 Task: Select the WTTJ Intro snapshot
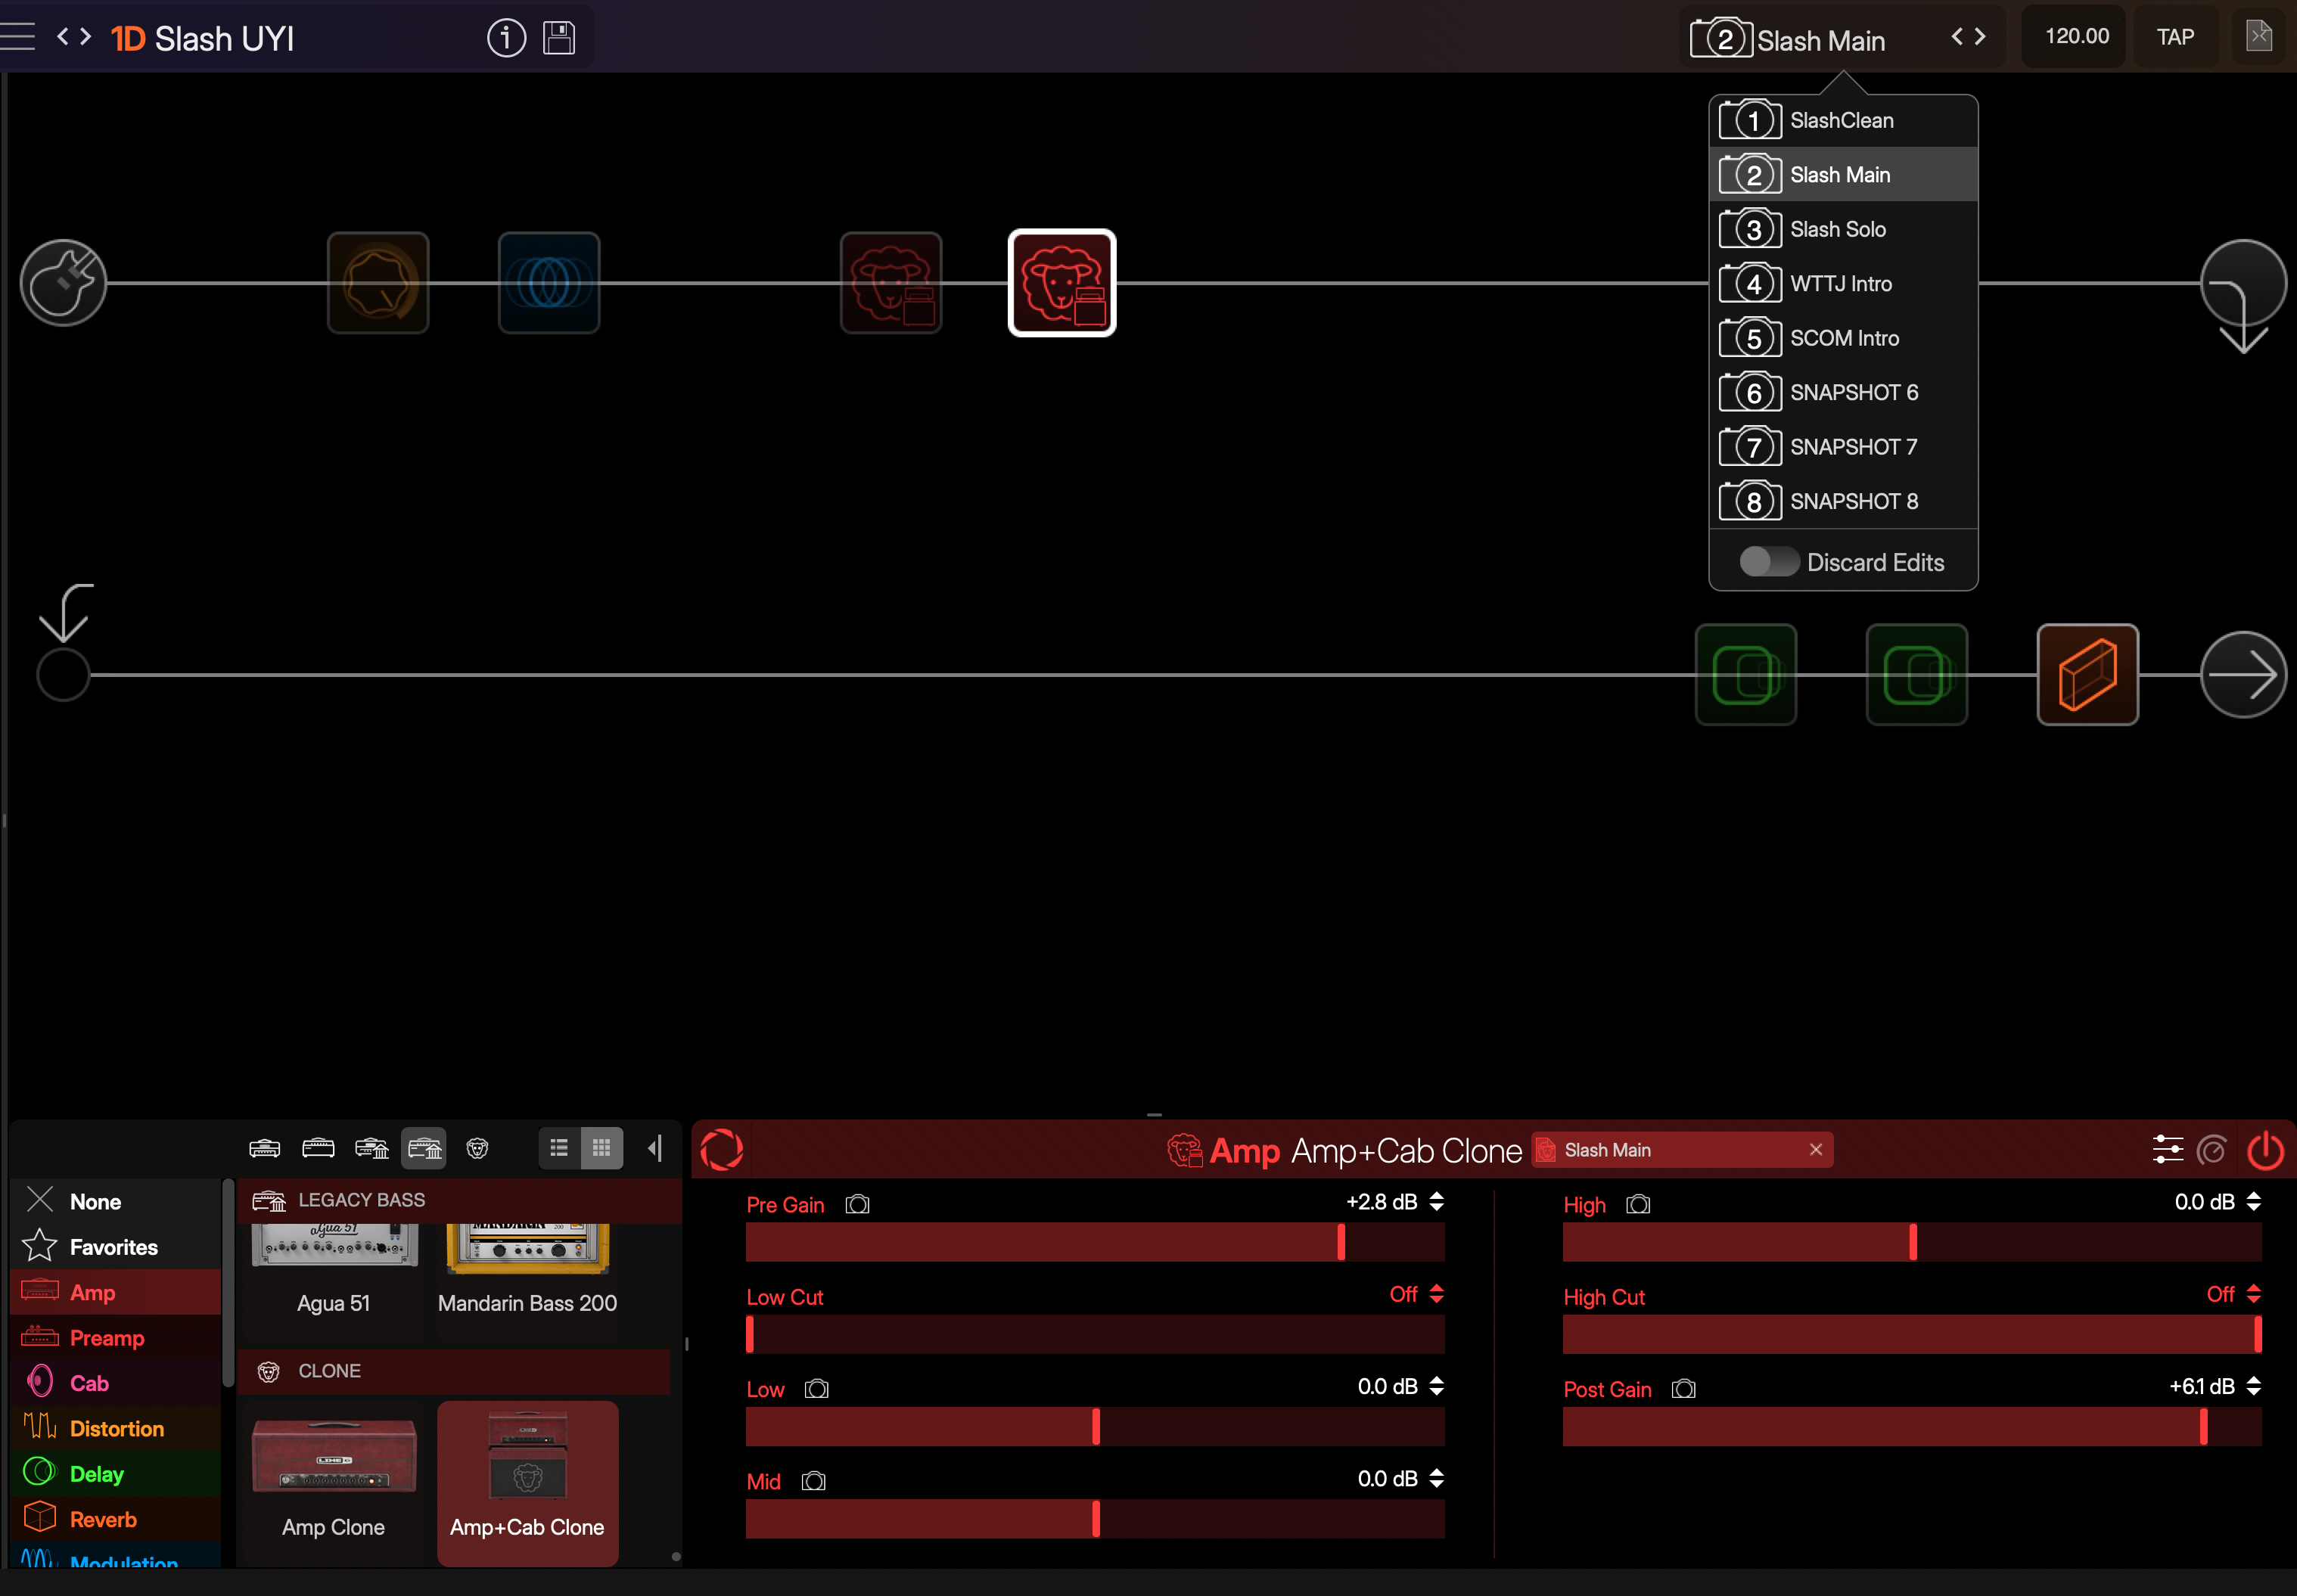(1843, 283)
